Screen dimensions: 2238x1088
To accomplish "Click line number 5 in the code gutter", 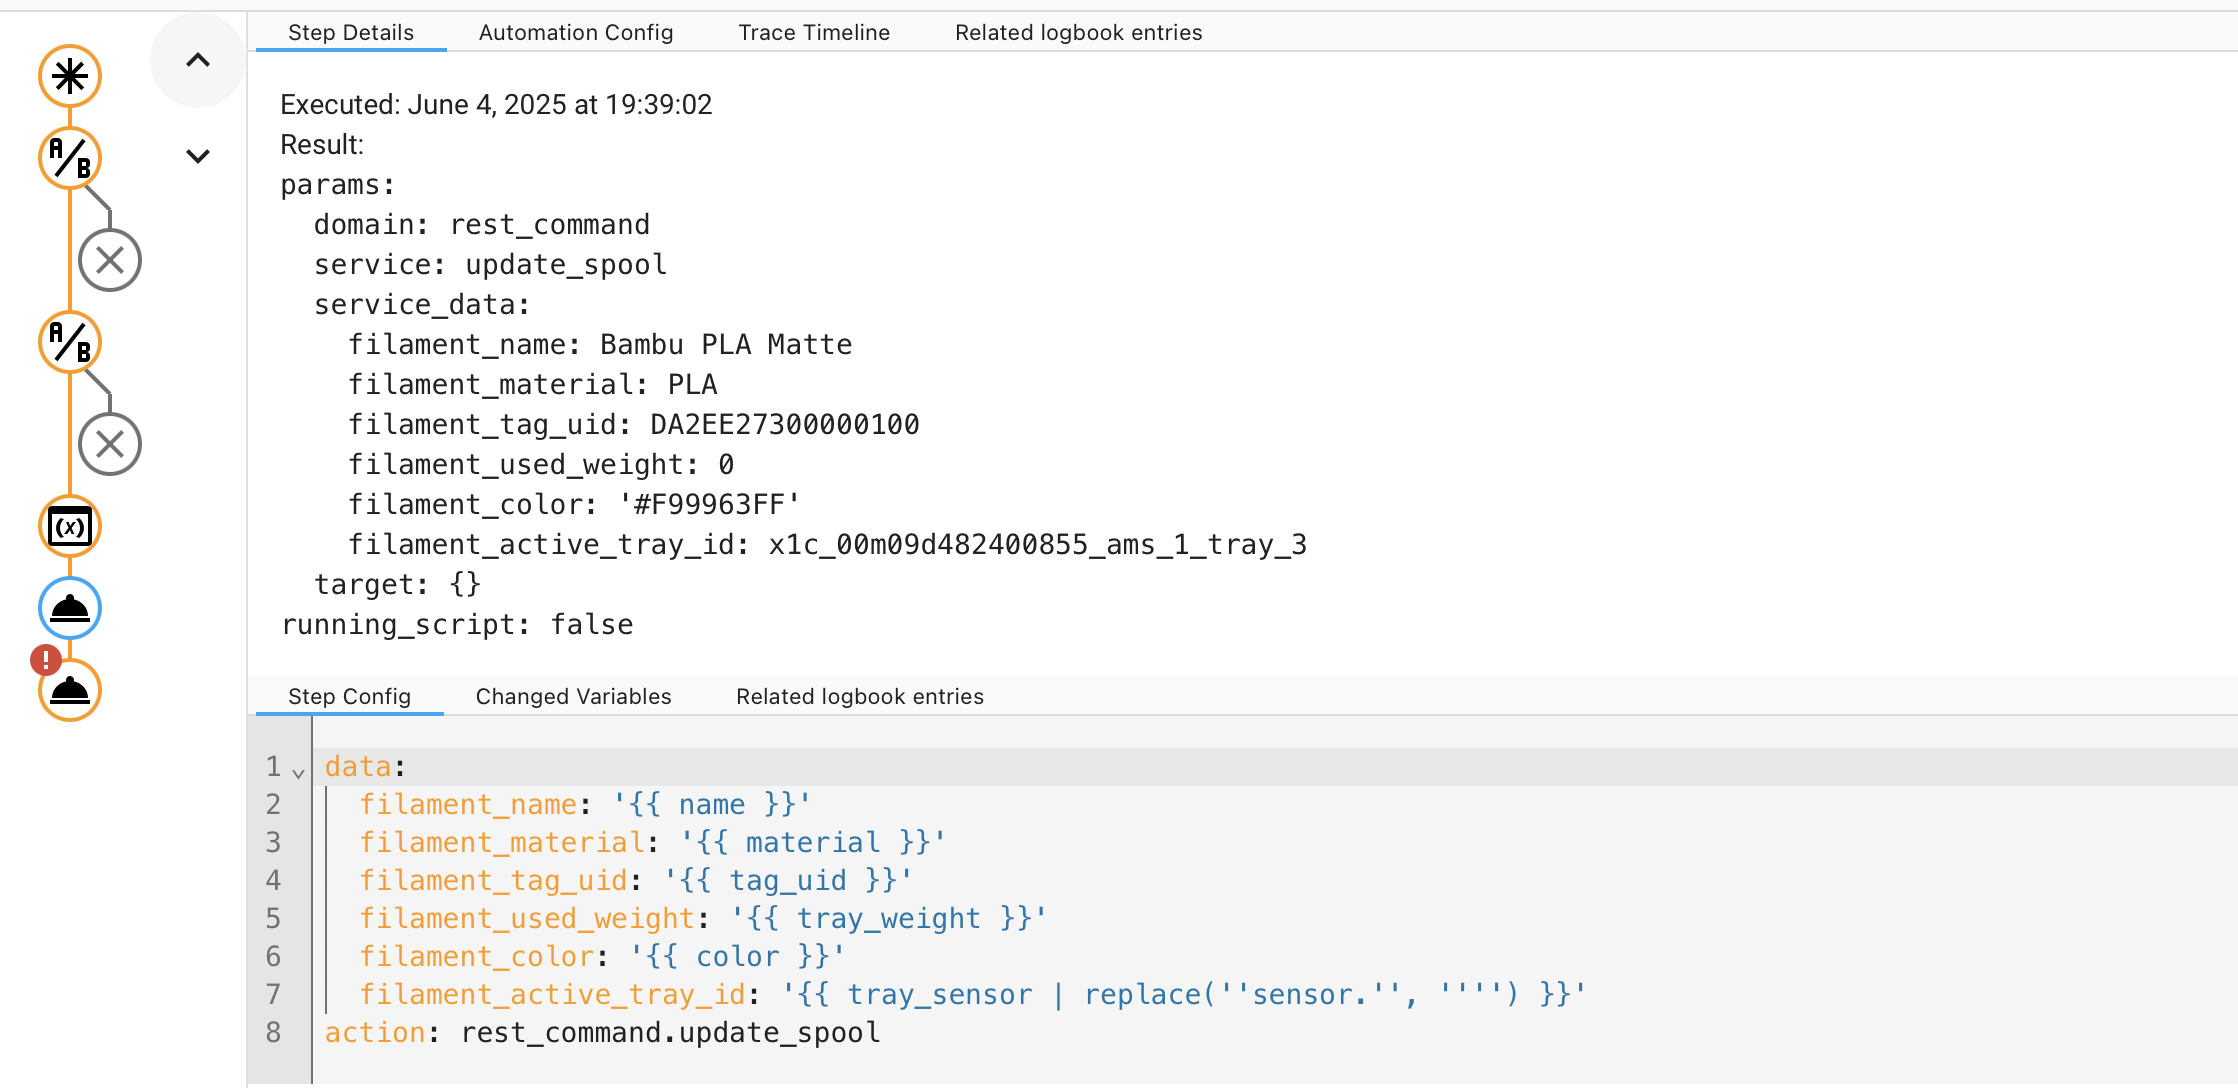I will click(272, 918).
